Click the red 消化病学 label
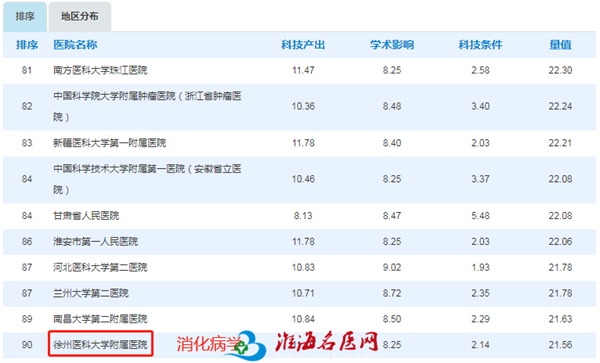 [208, 344]
